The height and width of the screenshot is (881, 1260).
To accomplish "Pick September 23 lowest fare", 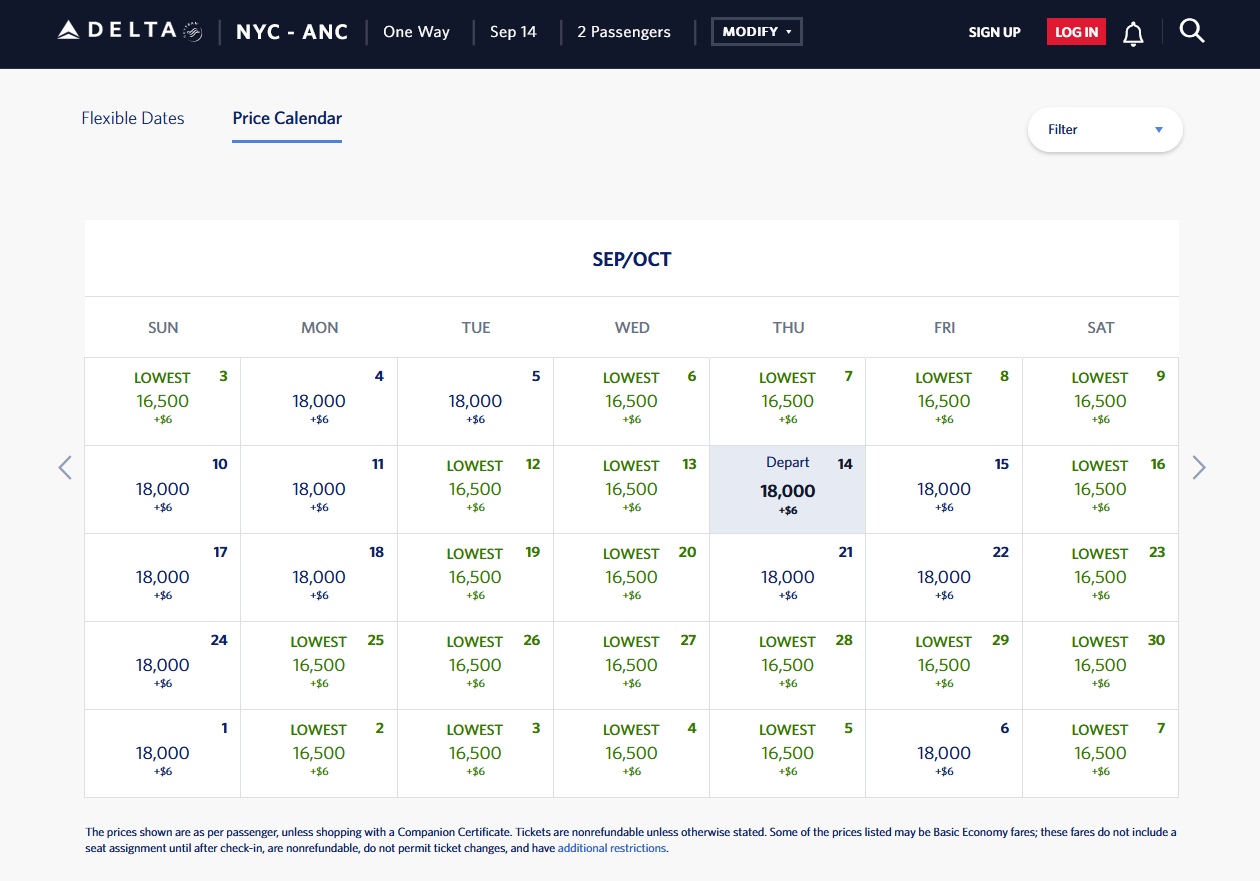I will (x=1100, y=578).
